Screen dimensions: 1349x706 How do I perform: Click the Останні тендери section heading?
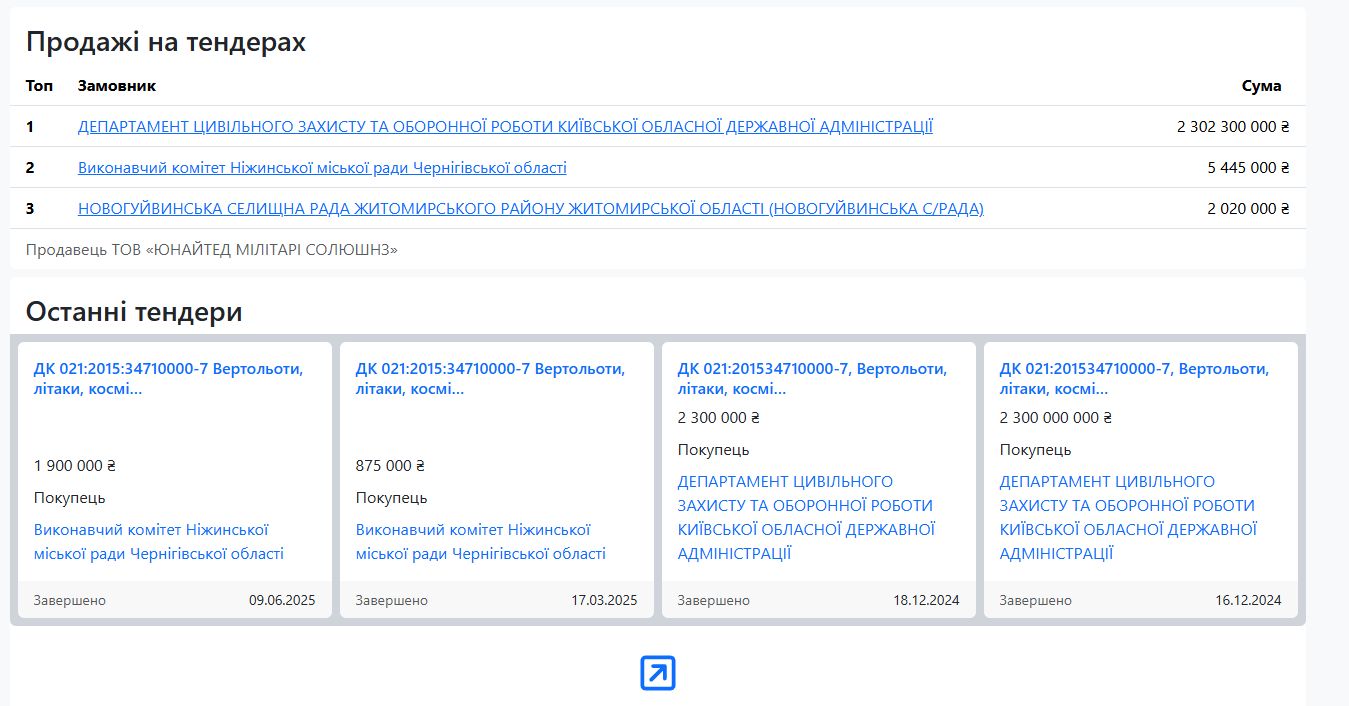pyautogui.click(x=134, y=312)
